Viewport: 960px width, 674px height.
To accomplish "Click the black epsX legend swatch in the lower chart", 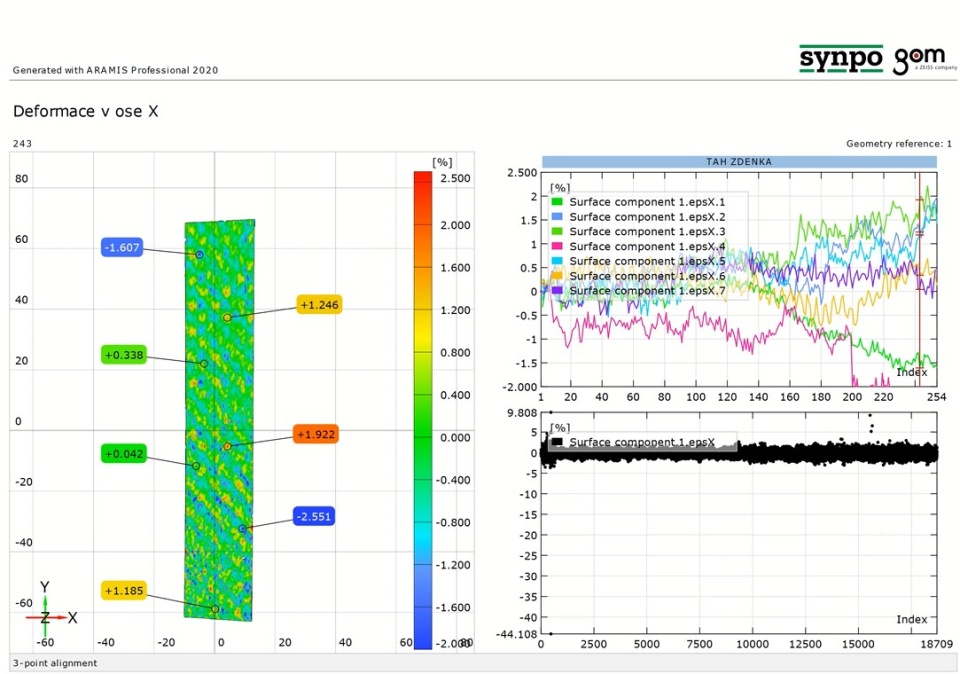I will (x=557, y=442).
